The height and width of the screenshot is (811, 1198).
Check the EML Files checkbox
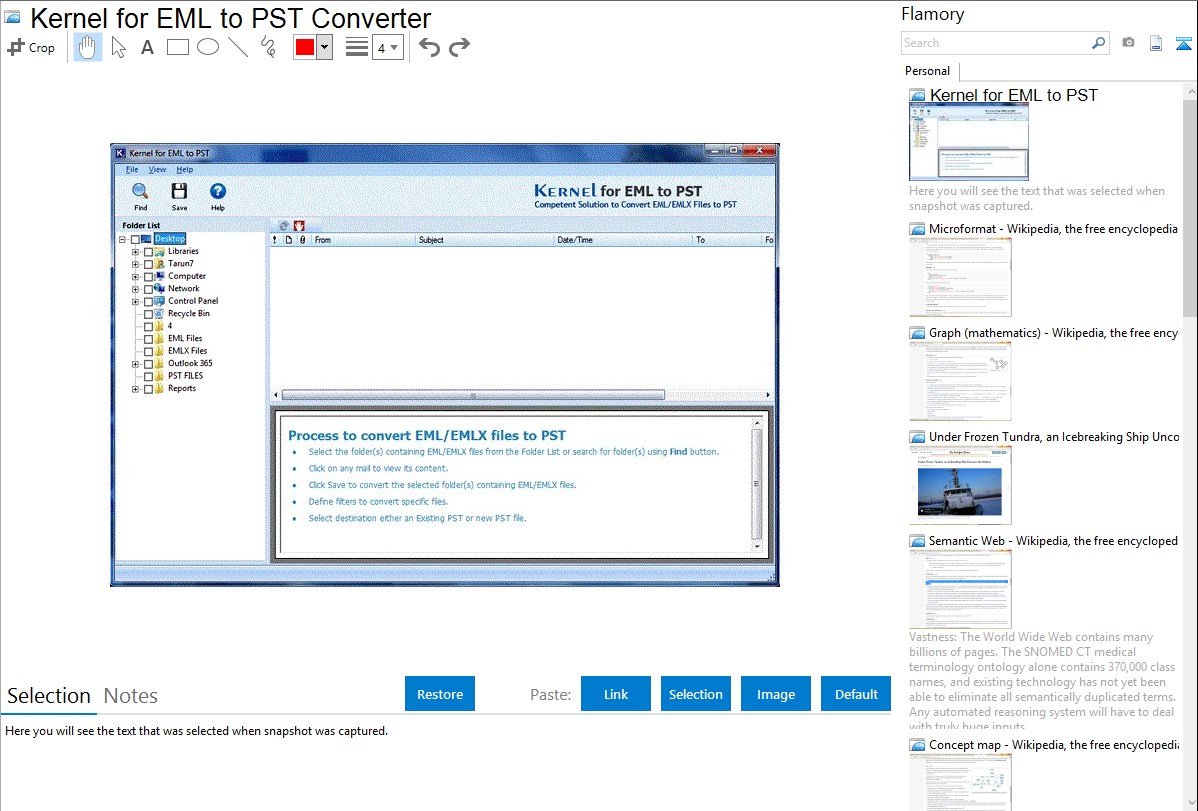(148, 339)
